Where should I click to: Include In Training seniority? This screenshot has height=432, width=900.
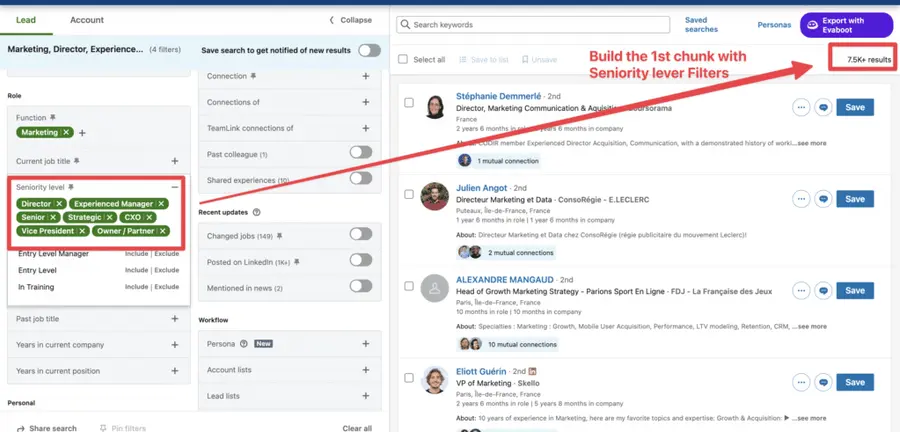tap(137, 286)
